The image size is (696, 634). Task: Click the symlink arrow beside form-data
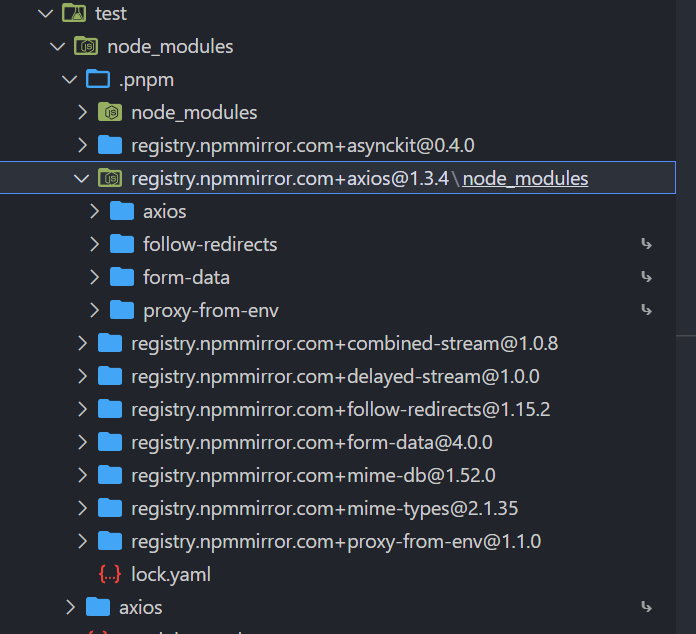point(646,277)
